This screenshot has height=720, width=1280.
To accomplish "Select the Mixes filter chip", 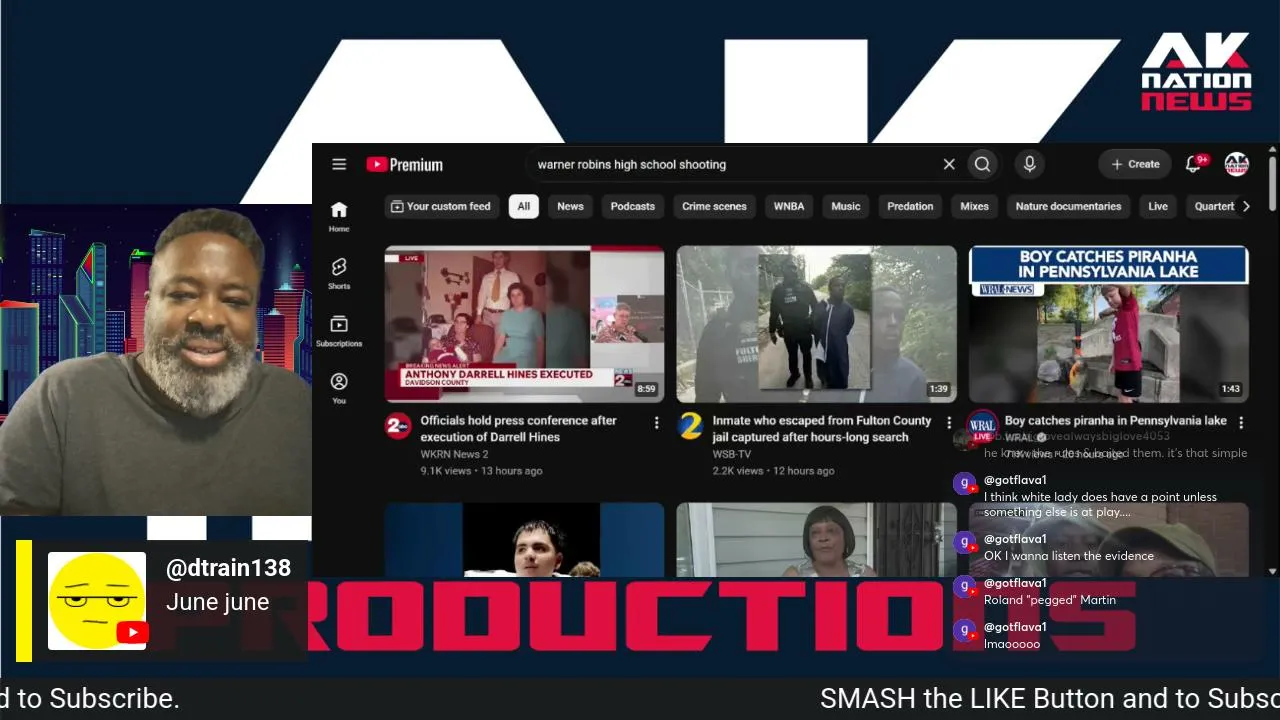I will point(974,206).
